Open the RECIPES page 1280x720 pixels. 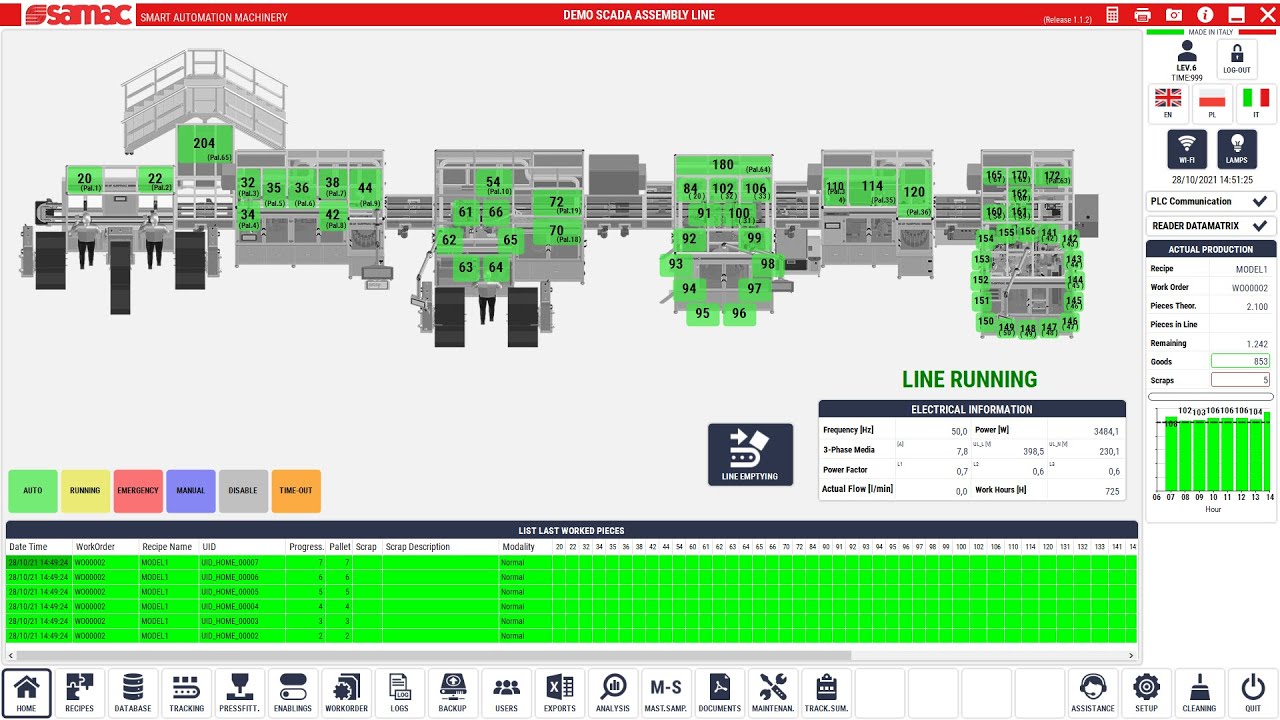[x=80, y=693]
